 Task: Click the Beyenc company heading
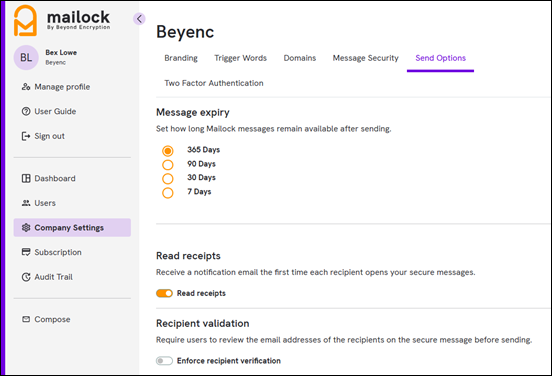pos(185,32)
